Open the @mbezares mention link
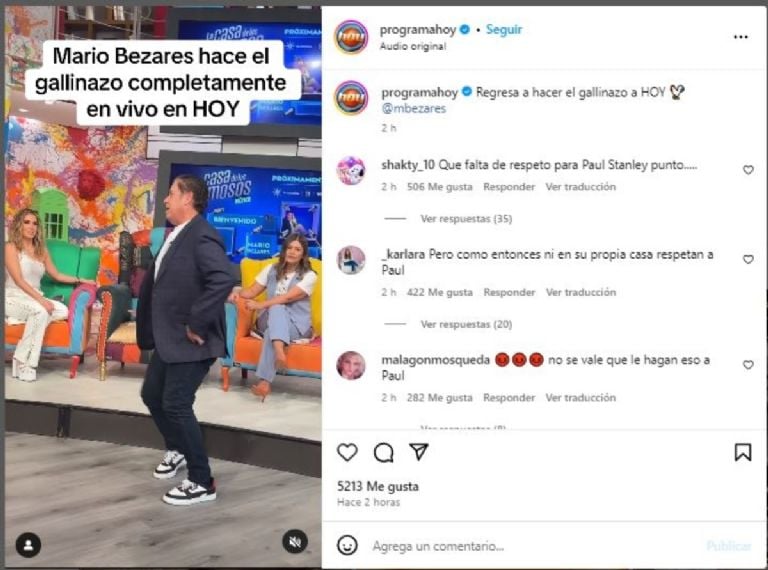 pos(413,108)
